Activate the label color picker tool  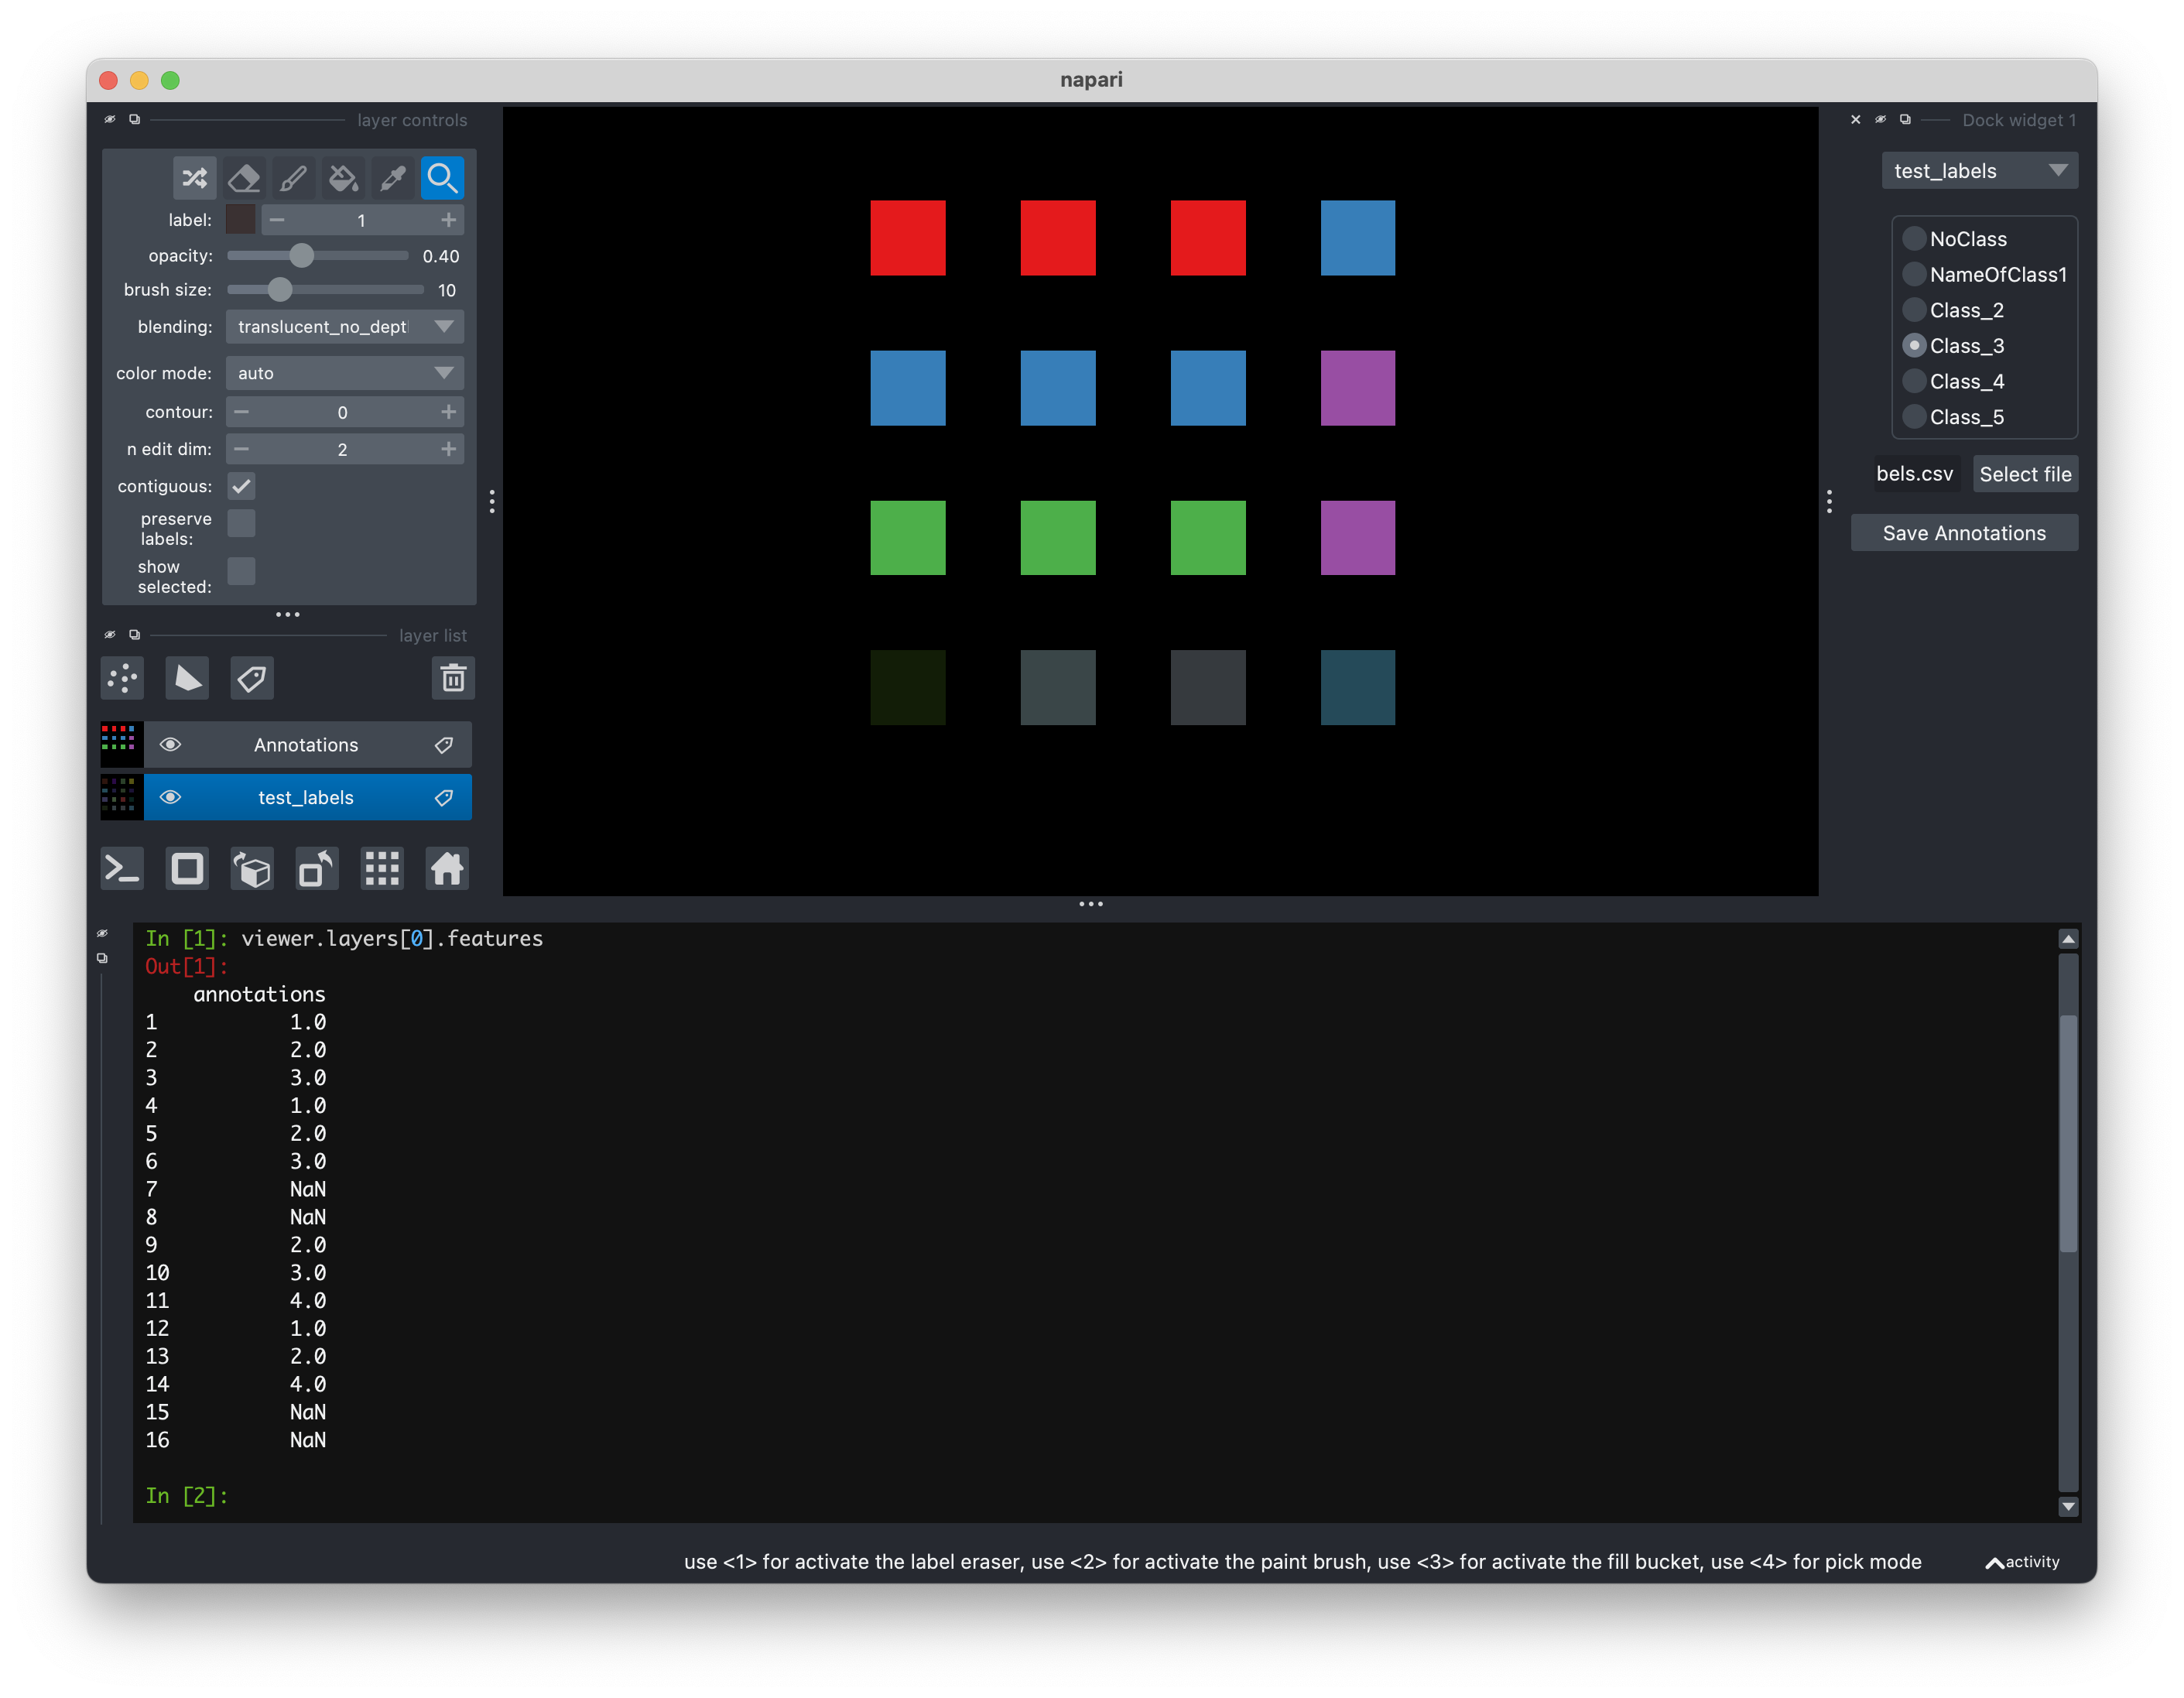tap(392, 177)
